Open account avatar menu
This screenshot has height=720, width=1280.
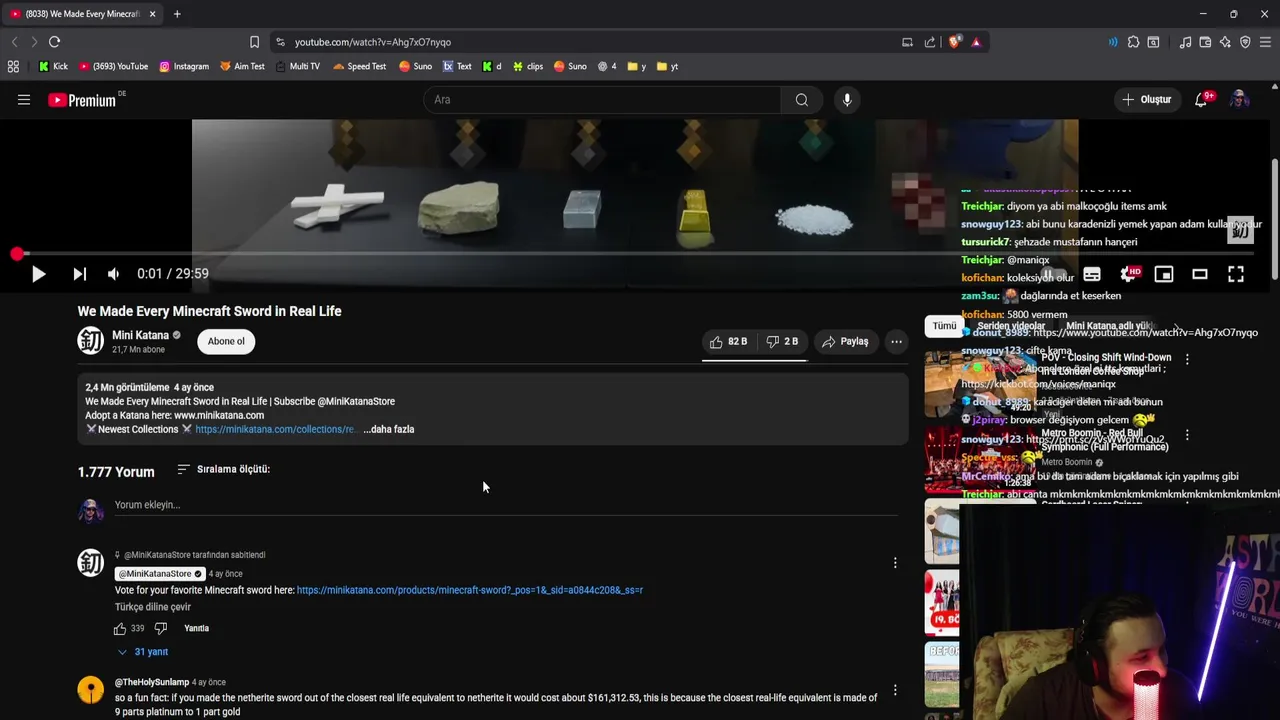[x=1239, y=100]
